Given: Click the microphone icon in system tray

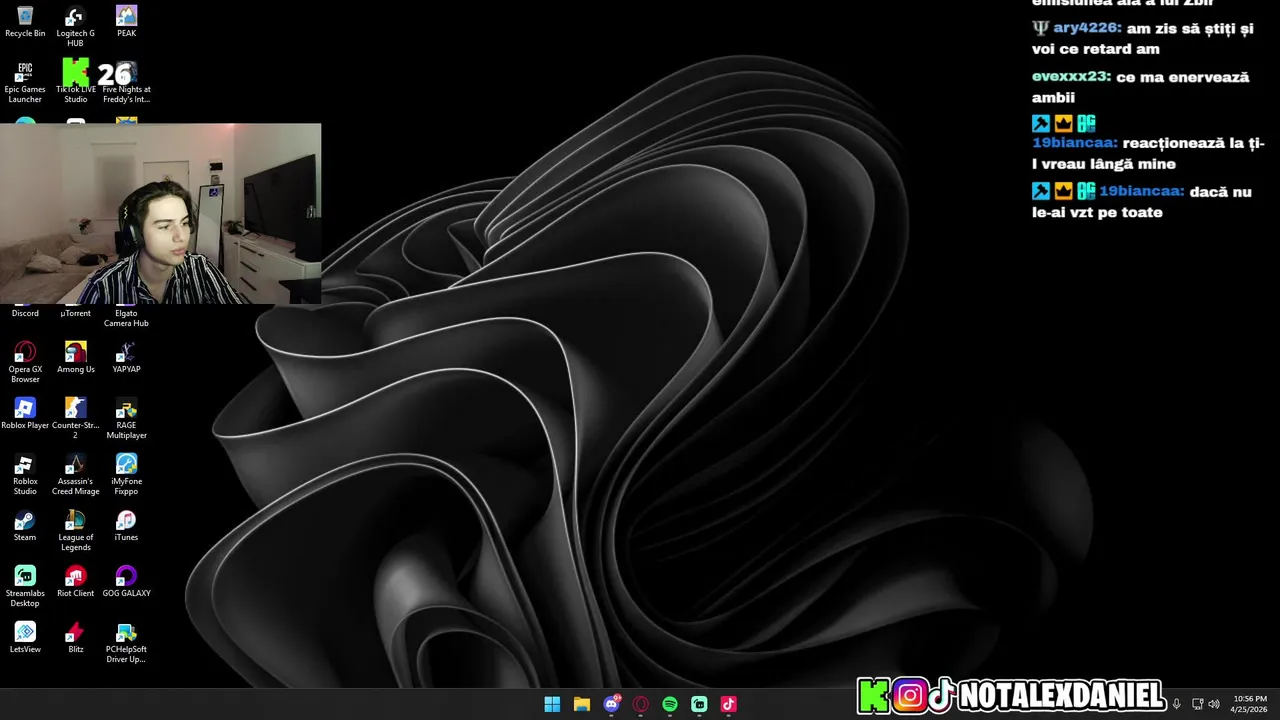Looking at the screenshot, I should pyautogui.click(x=1177, y=704).
